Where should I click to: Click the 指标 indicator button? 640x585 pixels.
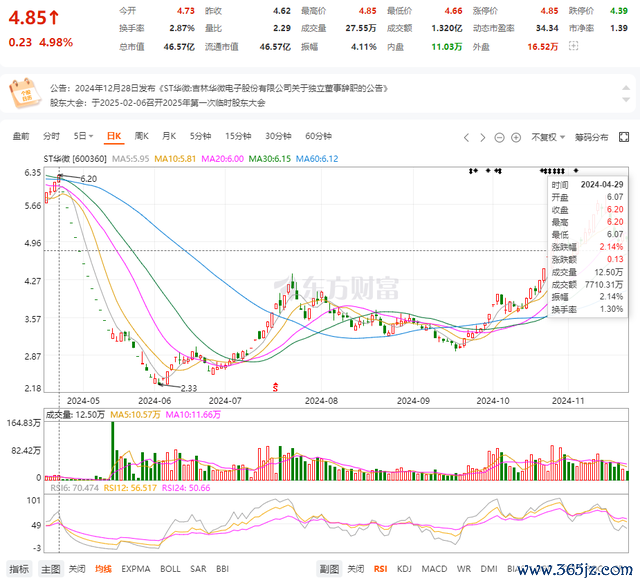[x=19, y=569]
